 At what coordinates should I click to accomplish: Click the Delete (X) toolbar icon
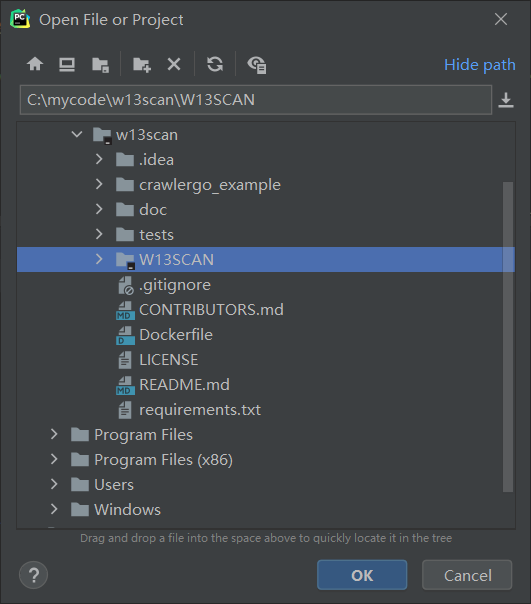coord(174,64)
